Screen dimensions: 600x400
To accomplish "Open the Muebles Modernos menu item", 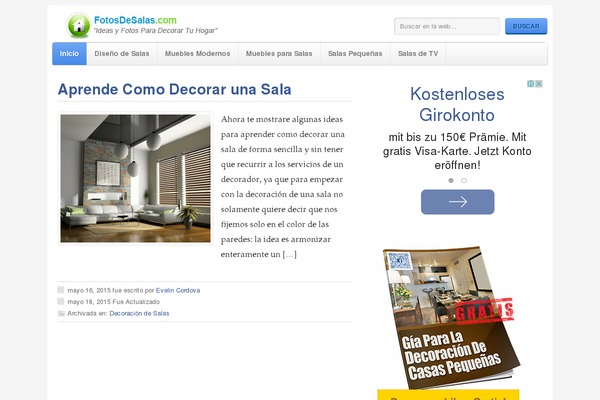I will tap(197, 54).
